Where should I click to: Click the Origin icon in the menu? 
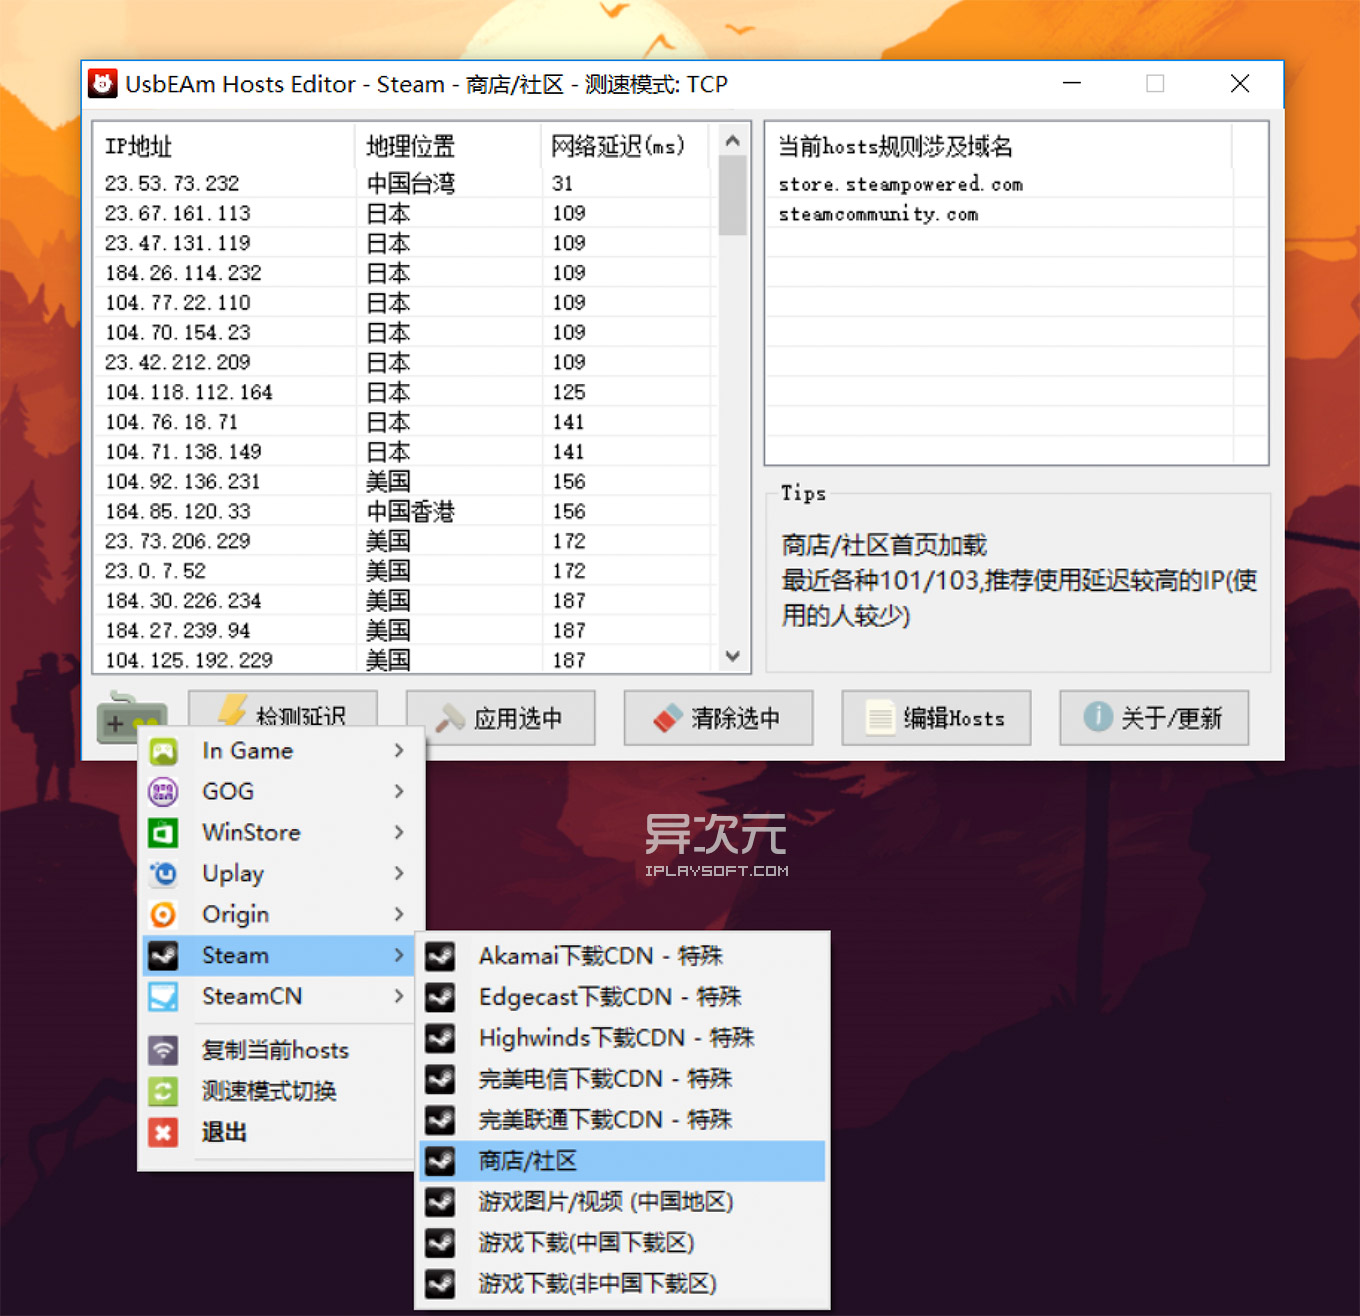point(164,914)
